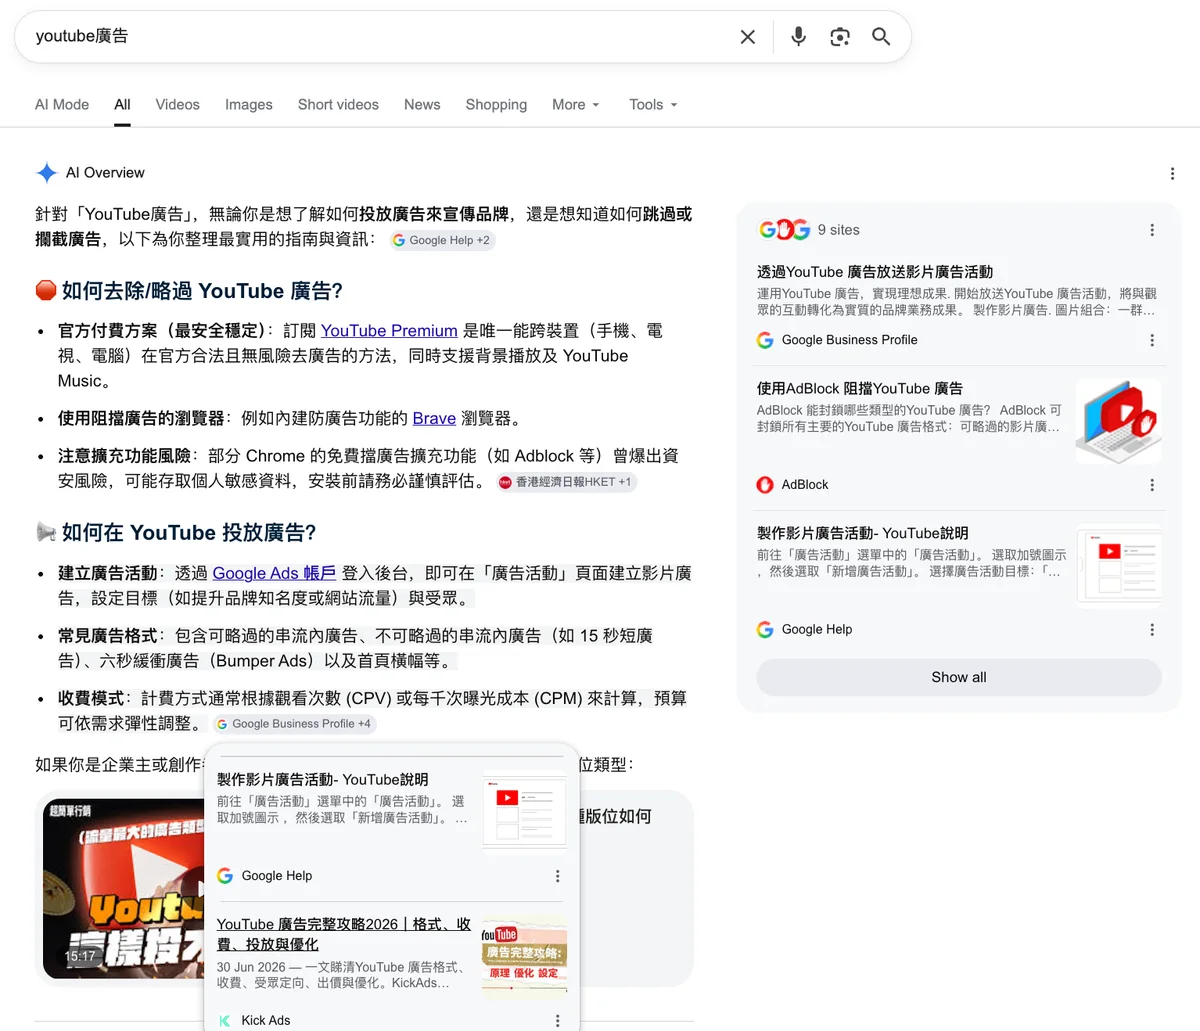
Task: Open the AI Overview three-dot options menu
Action: point(1172,174)
